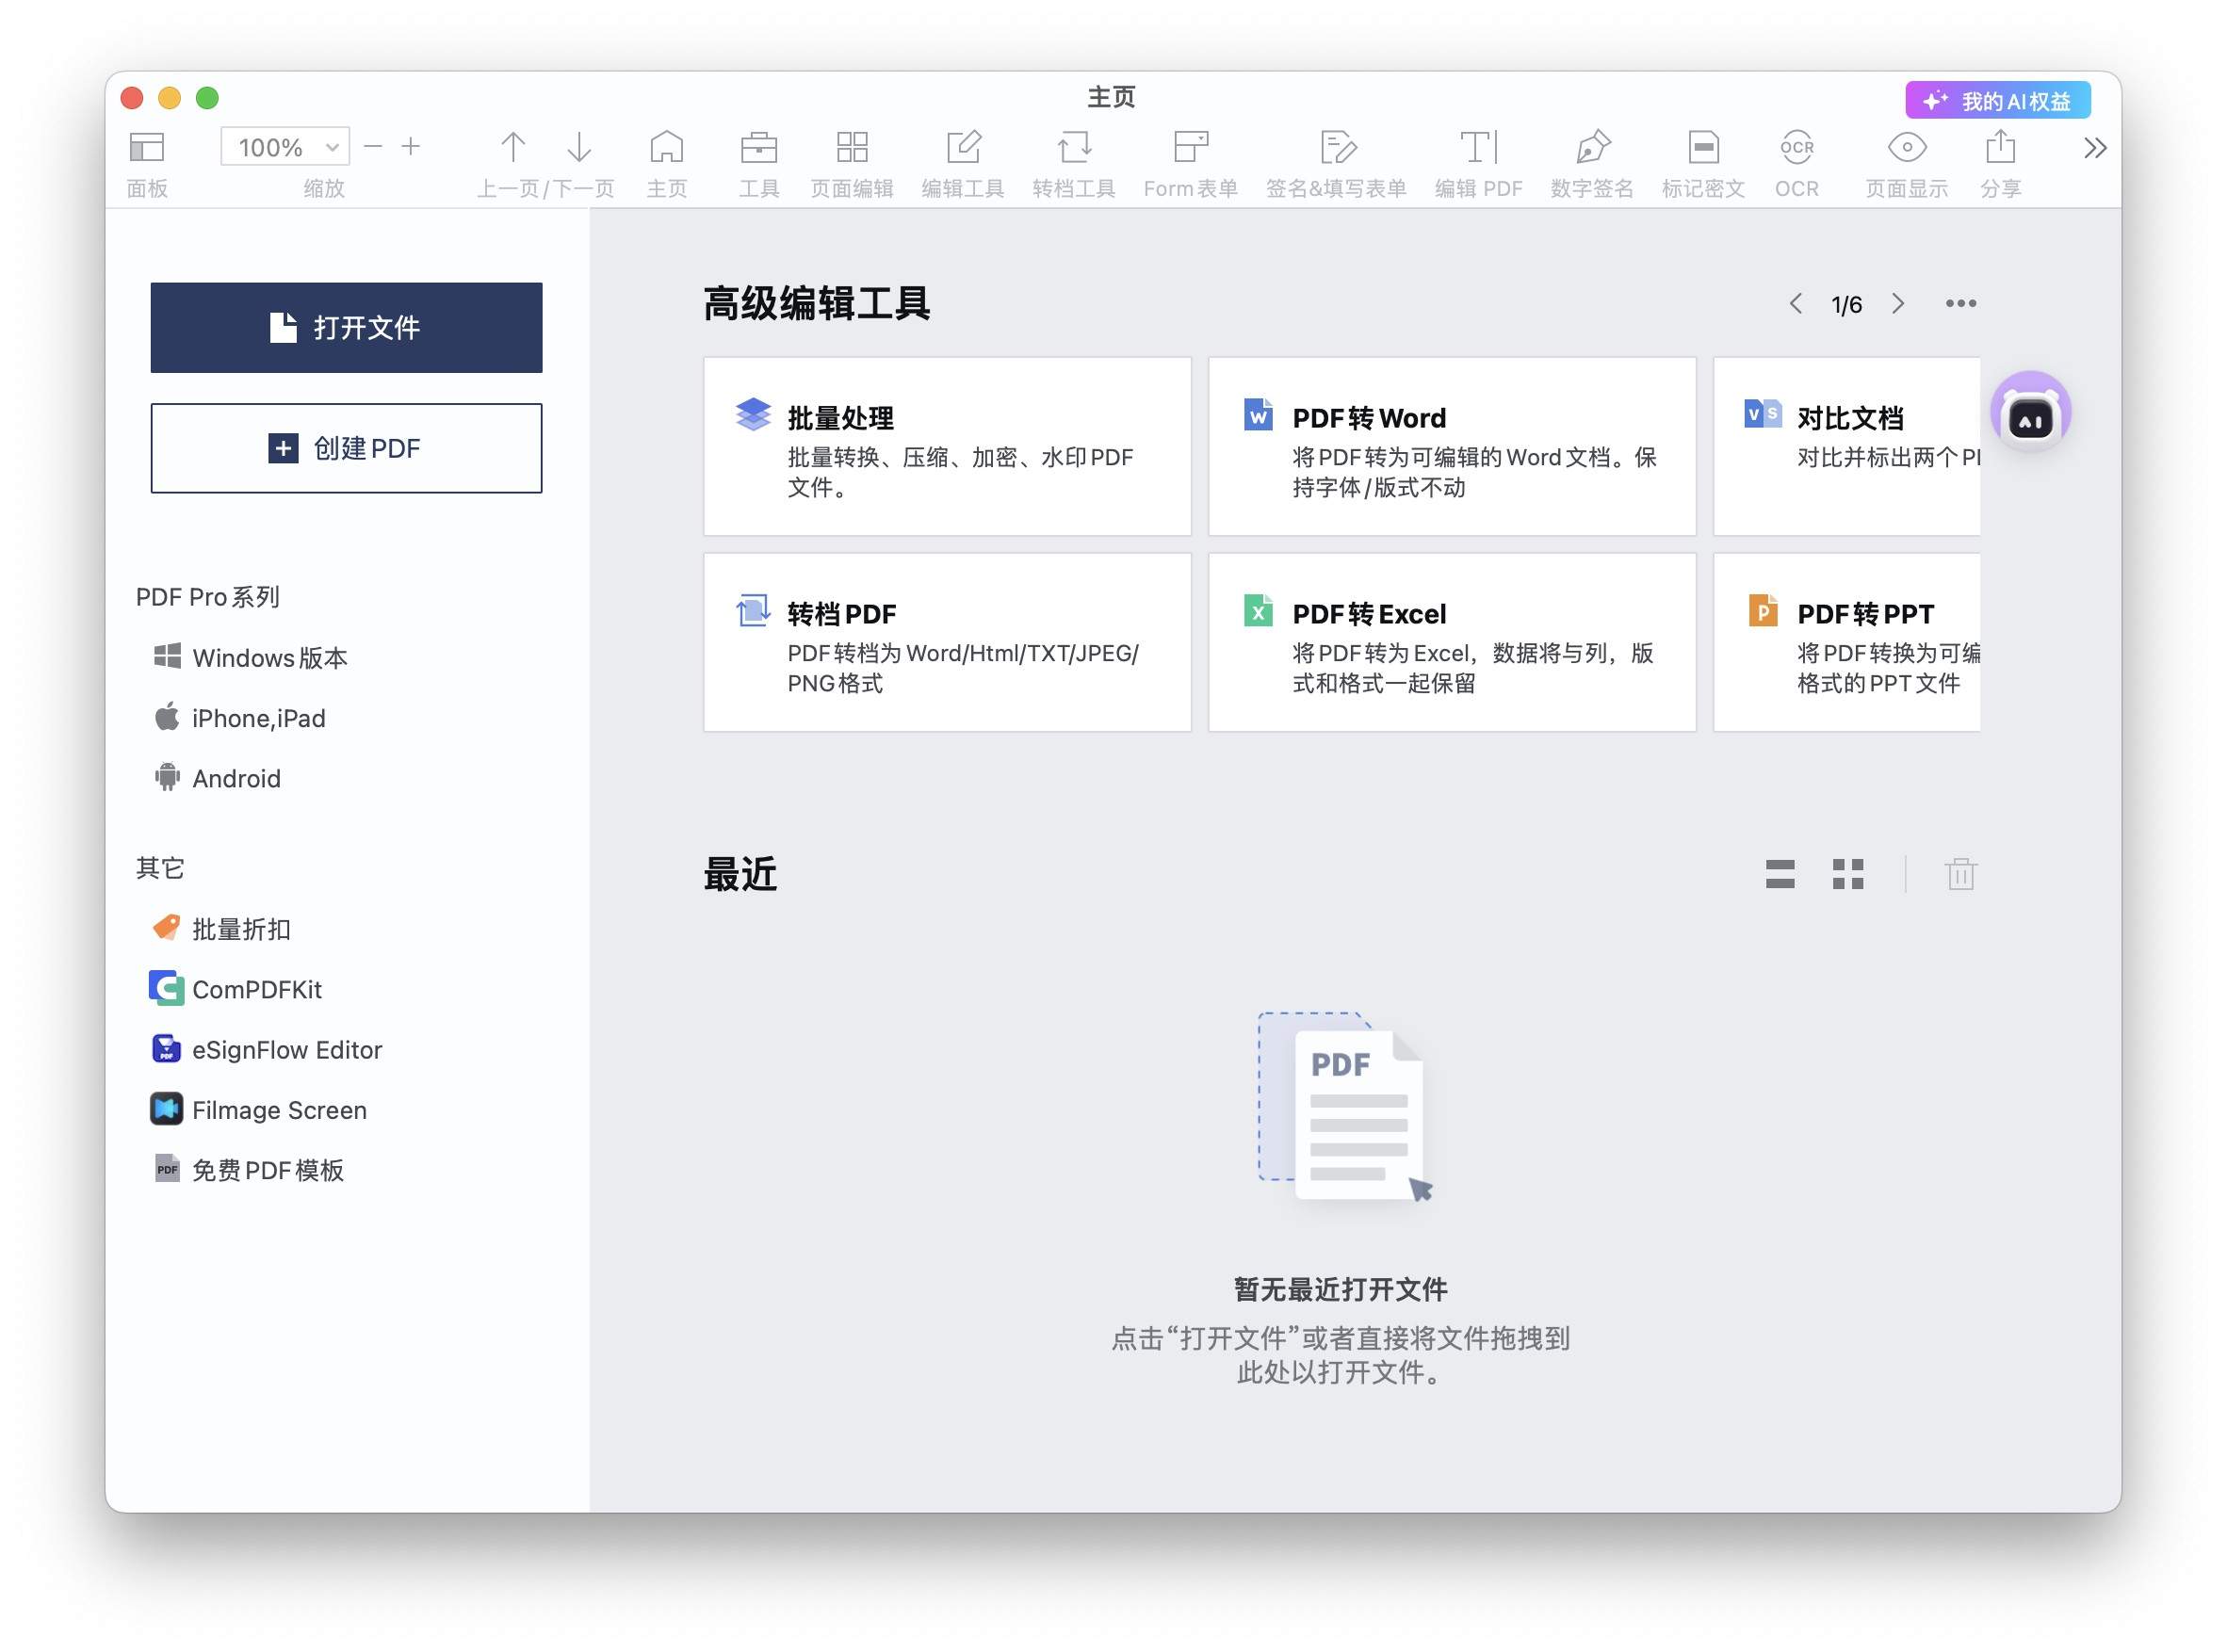This screenshot has width=2227, height=1652.
Task: Open the OCR tool
Action: (x=1797, y=160)
